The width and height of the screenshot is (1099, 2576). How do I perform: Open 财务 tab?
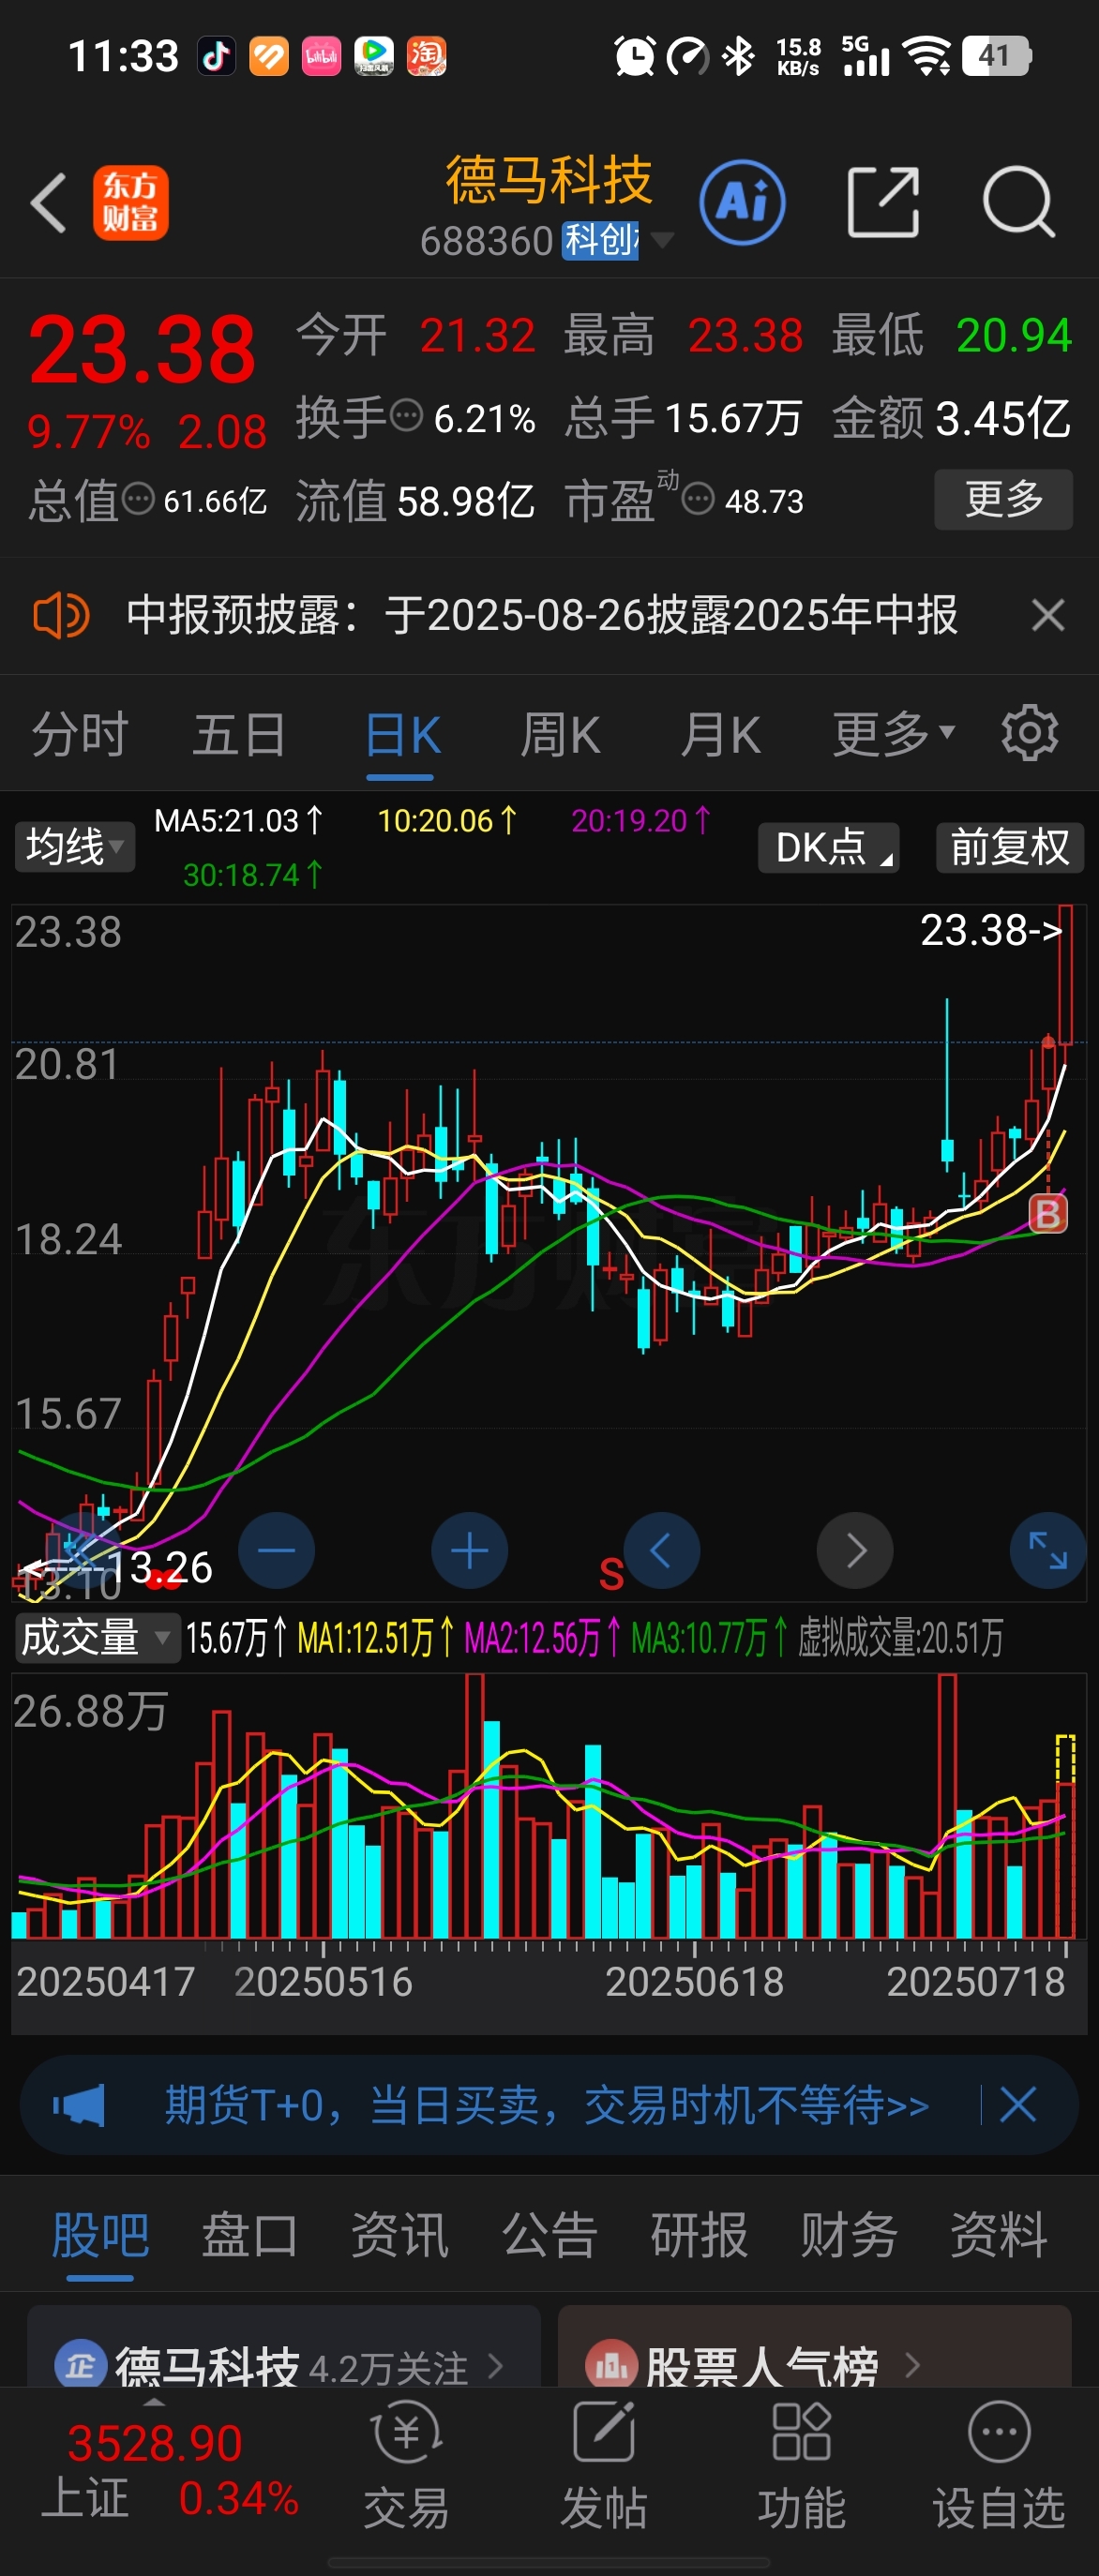pyautogui.click(x=849, y=2235)
